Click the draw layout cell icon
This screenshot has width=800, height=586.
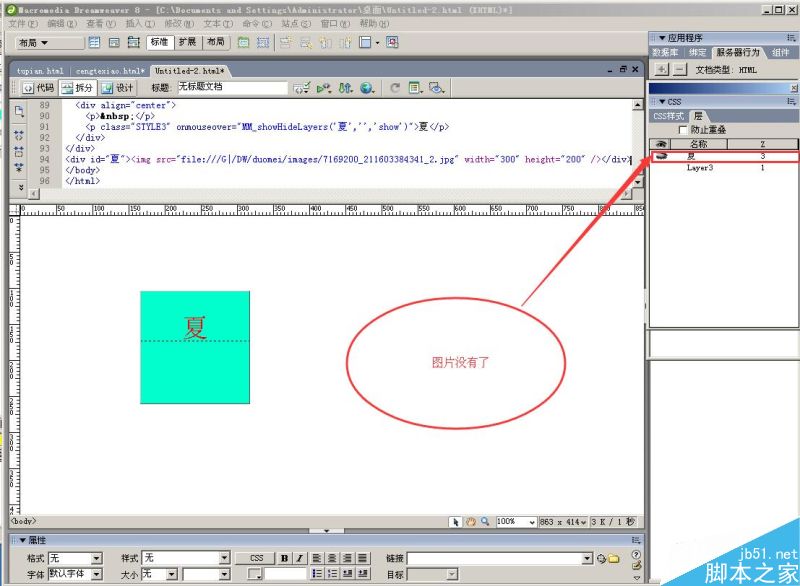263,42
